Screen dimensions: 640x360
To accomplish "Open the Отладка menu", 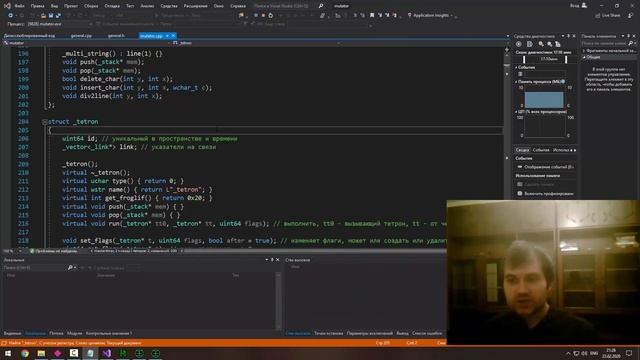I will tap(112, 6).
